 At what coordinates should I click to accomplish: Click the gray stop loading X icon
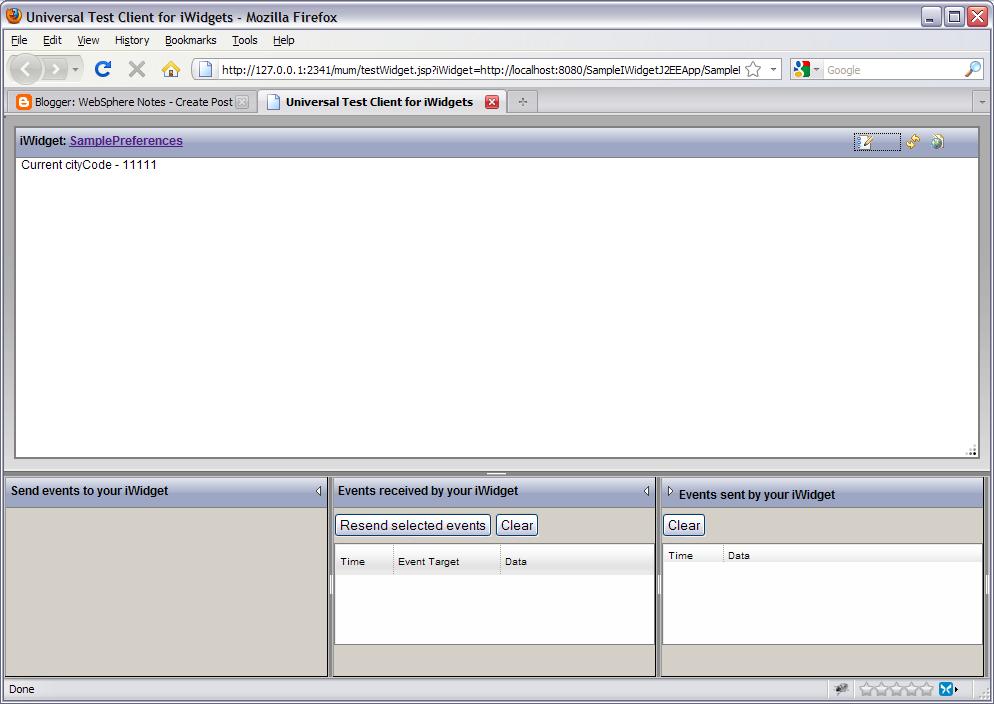coord(136,68)
